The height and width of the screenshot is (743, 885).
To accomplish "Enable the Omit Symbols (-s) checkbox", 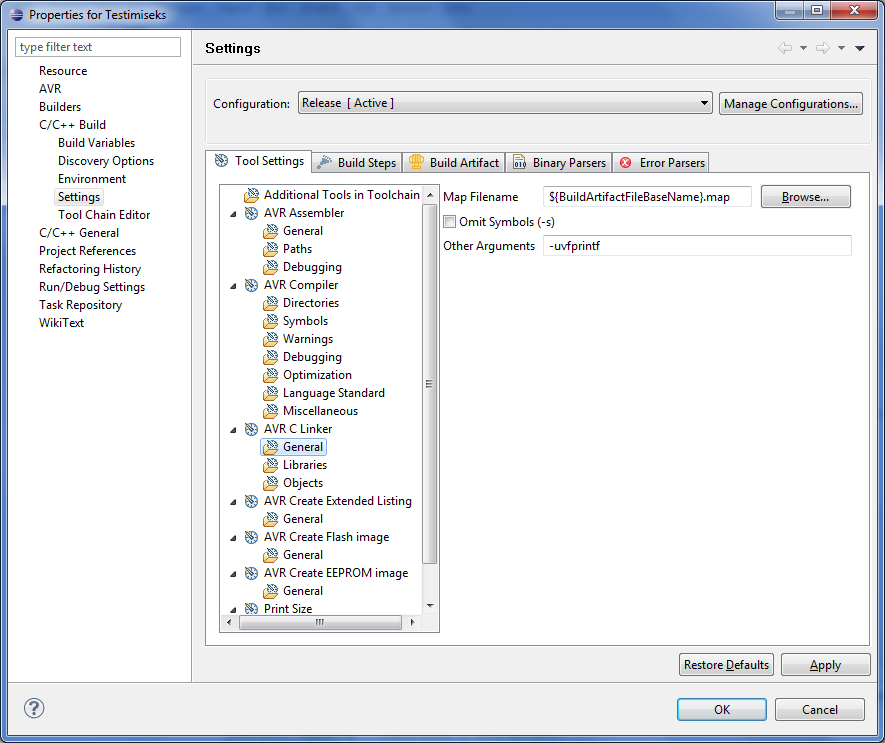I will 450,222.
